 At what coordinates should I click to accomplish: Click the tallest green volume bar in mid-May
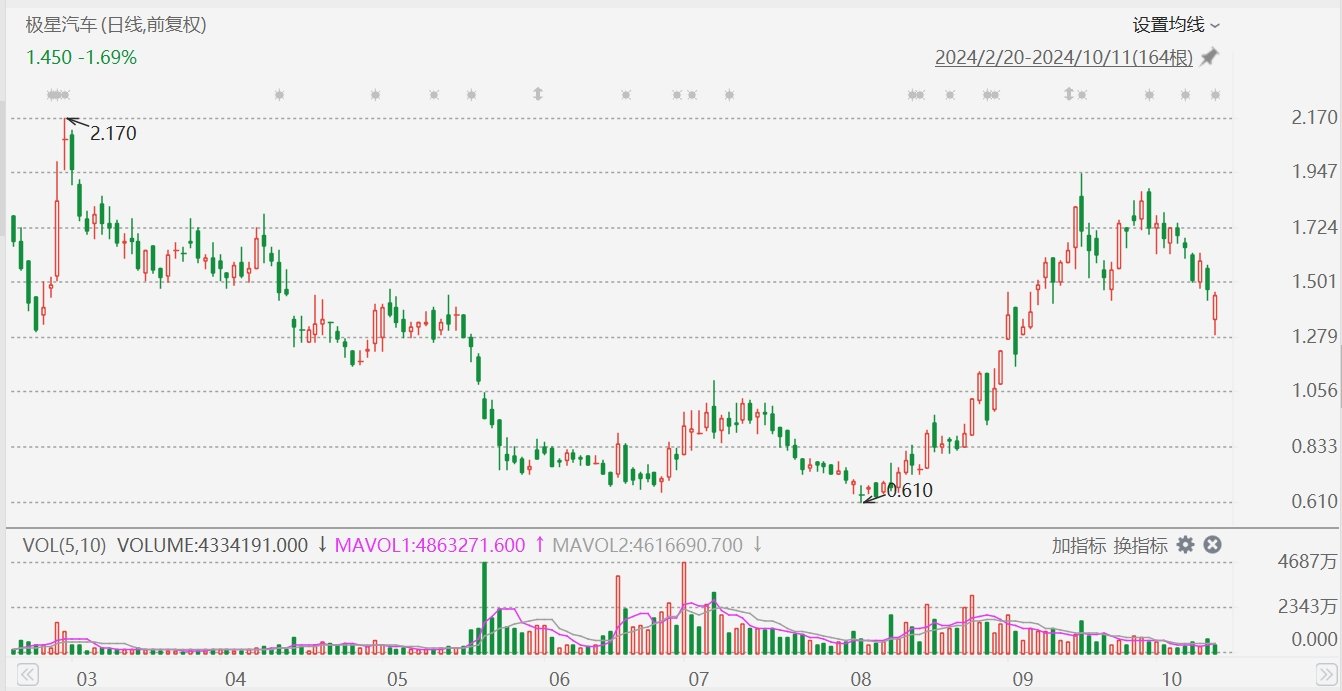[485, 608]
